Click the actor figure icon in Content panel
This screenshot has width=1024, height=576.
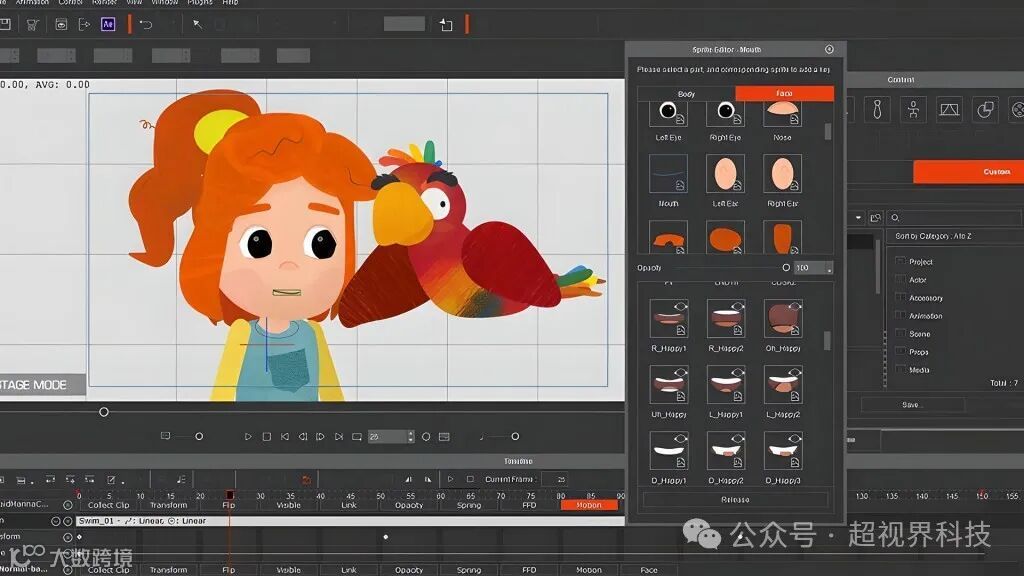tap(913, 109)
